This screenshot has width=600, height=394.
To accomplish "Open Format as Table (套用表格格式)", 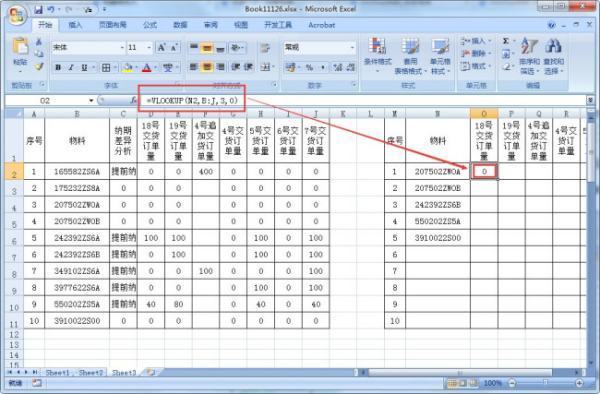I will coord(410,56).
